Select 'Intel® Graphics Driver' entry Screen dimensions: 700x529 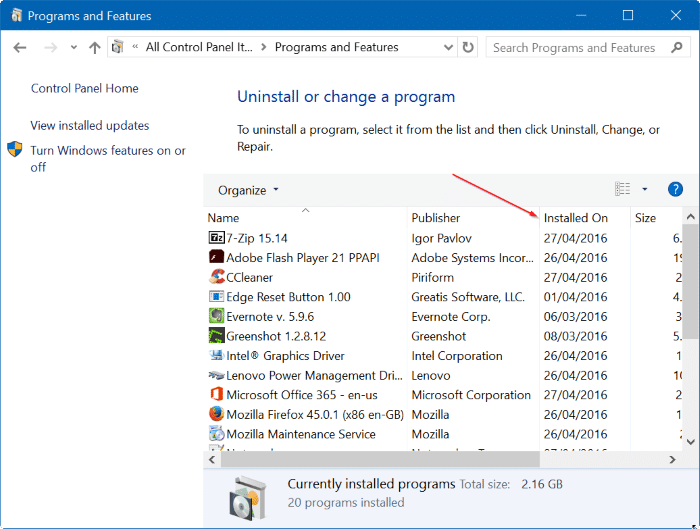tap(285, 356)
